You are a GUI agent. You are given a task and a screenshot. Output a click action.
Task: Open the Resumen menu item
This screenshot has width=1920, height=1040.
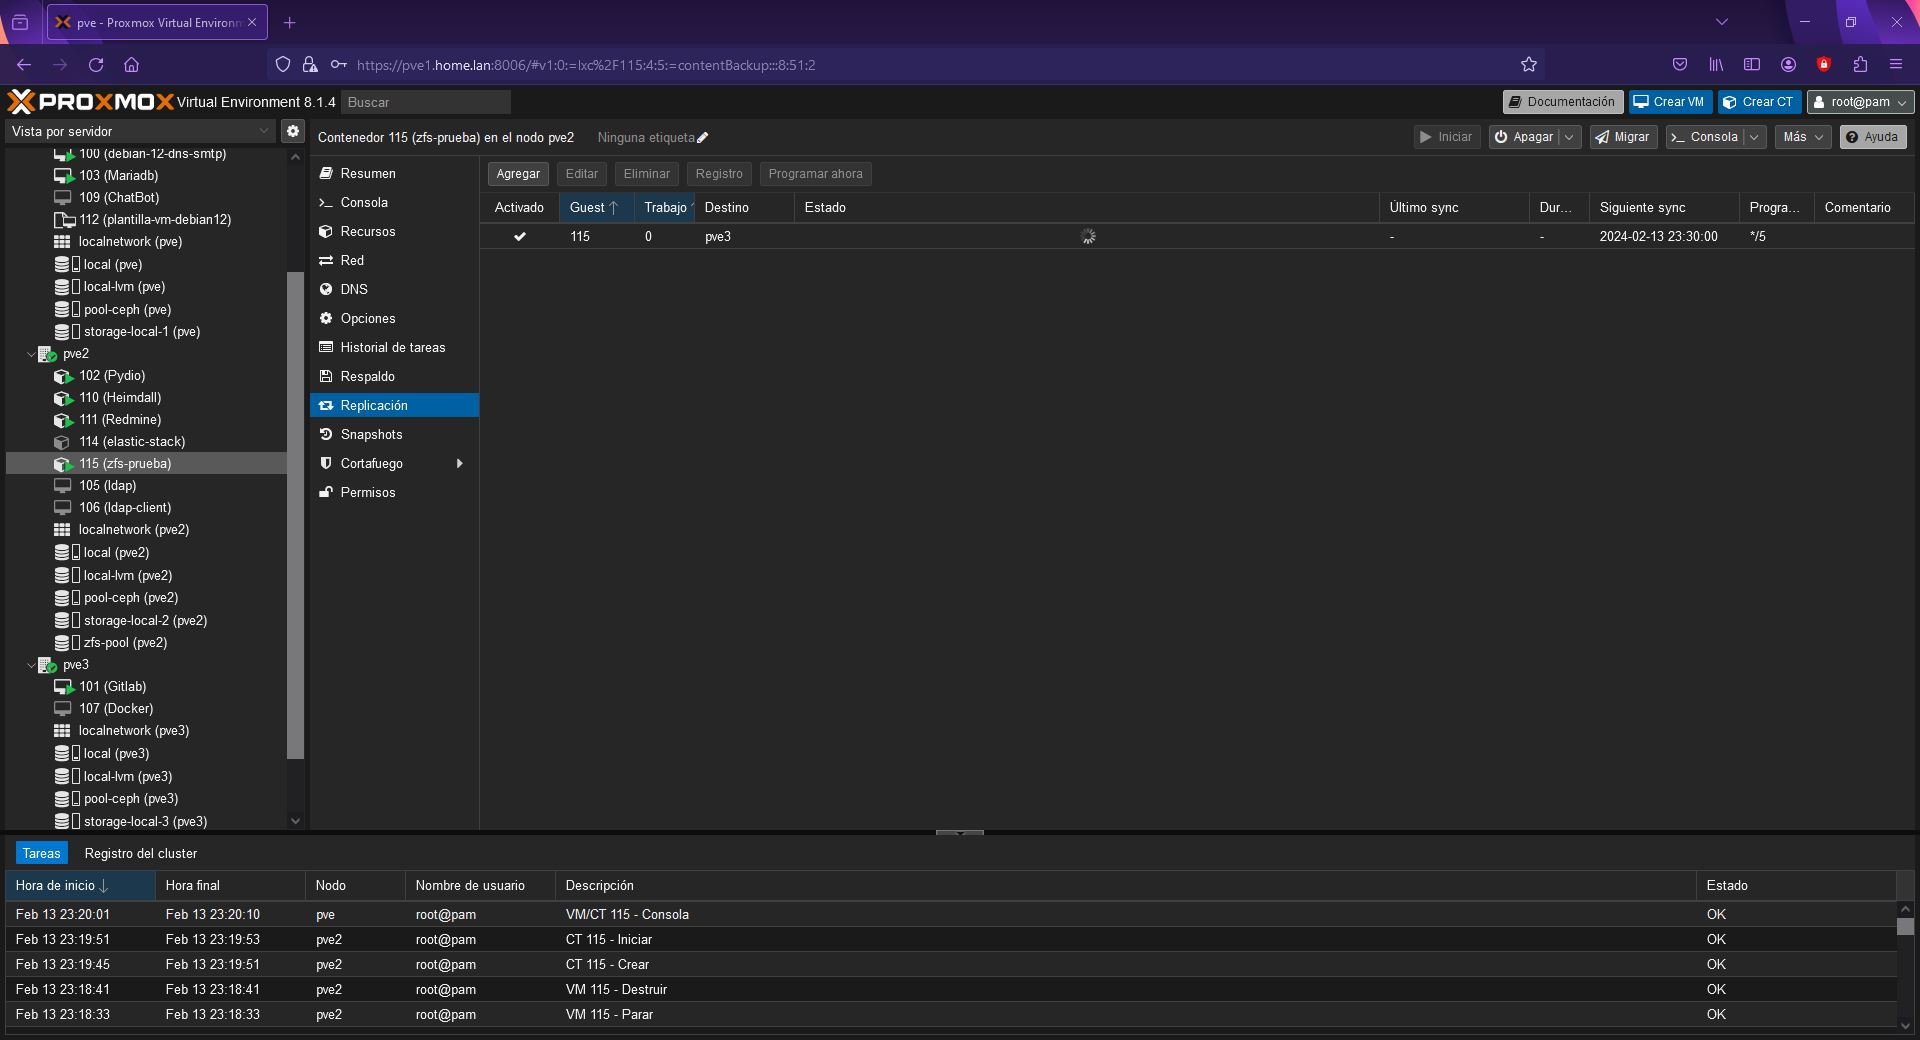[x=394, y=174]
